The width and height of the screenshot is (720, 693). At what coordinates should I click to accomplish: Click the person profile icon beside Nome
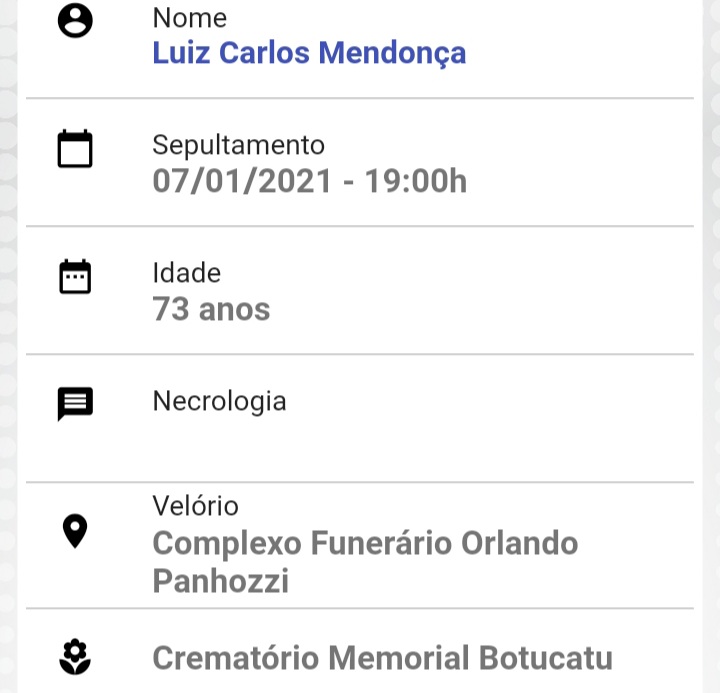(x=75, y=20)
